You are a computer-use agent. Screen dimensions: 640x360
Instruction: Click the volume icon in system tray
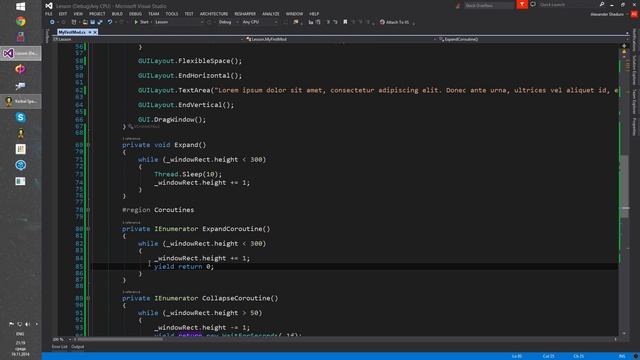point(28,324)
